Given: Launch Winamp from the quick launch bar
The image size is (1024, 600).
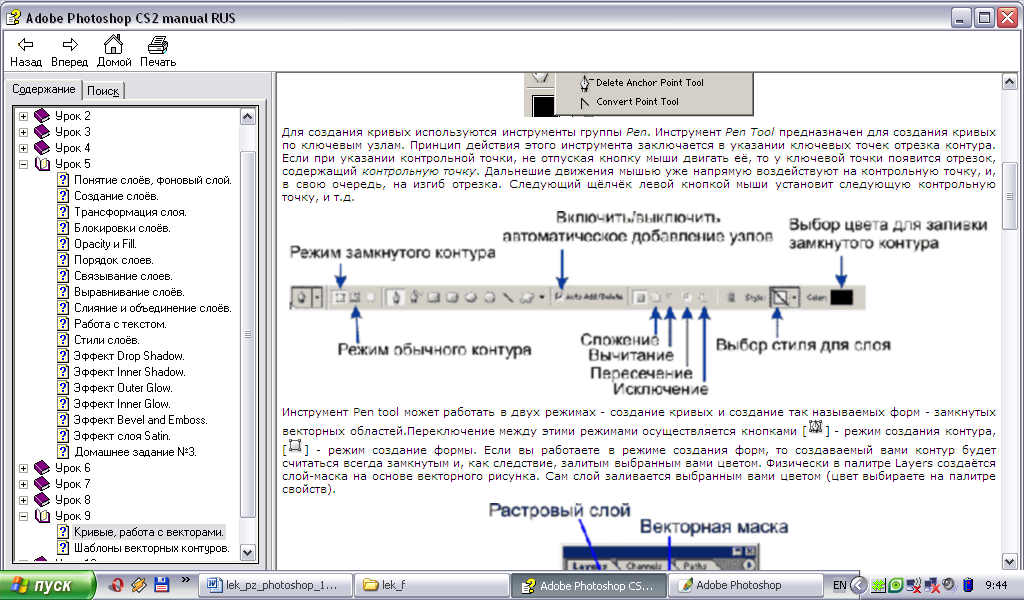Looking at the screenshot, I should [138, 584].
